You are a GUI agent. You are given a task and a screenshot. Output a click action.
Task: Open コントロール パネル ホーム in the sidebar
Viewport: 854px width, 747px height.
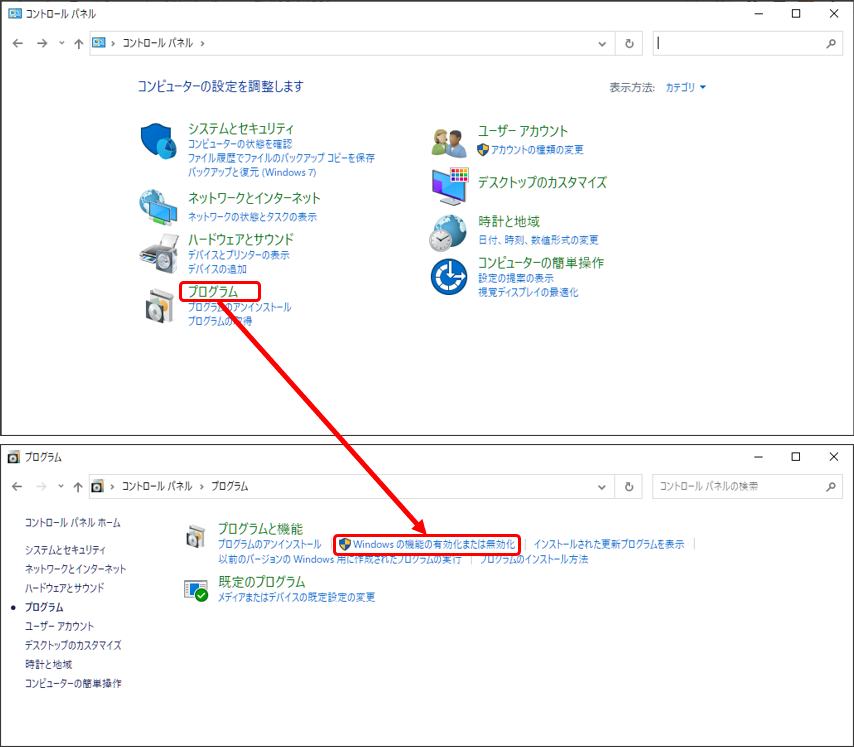click(x=72, y=523)
